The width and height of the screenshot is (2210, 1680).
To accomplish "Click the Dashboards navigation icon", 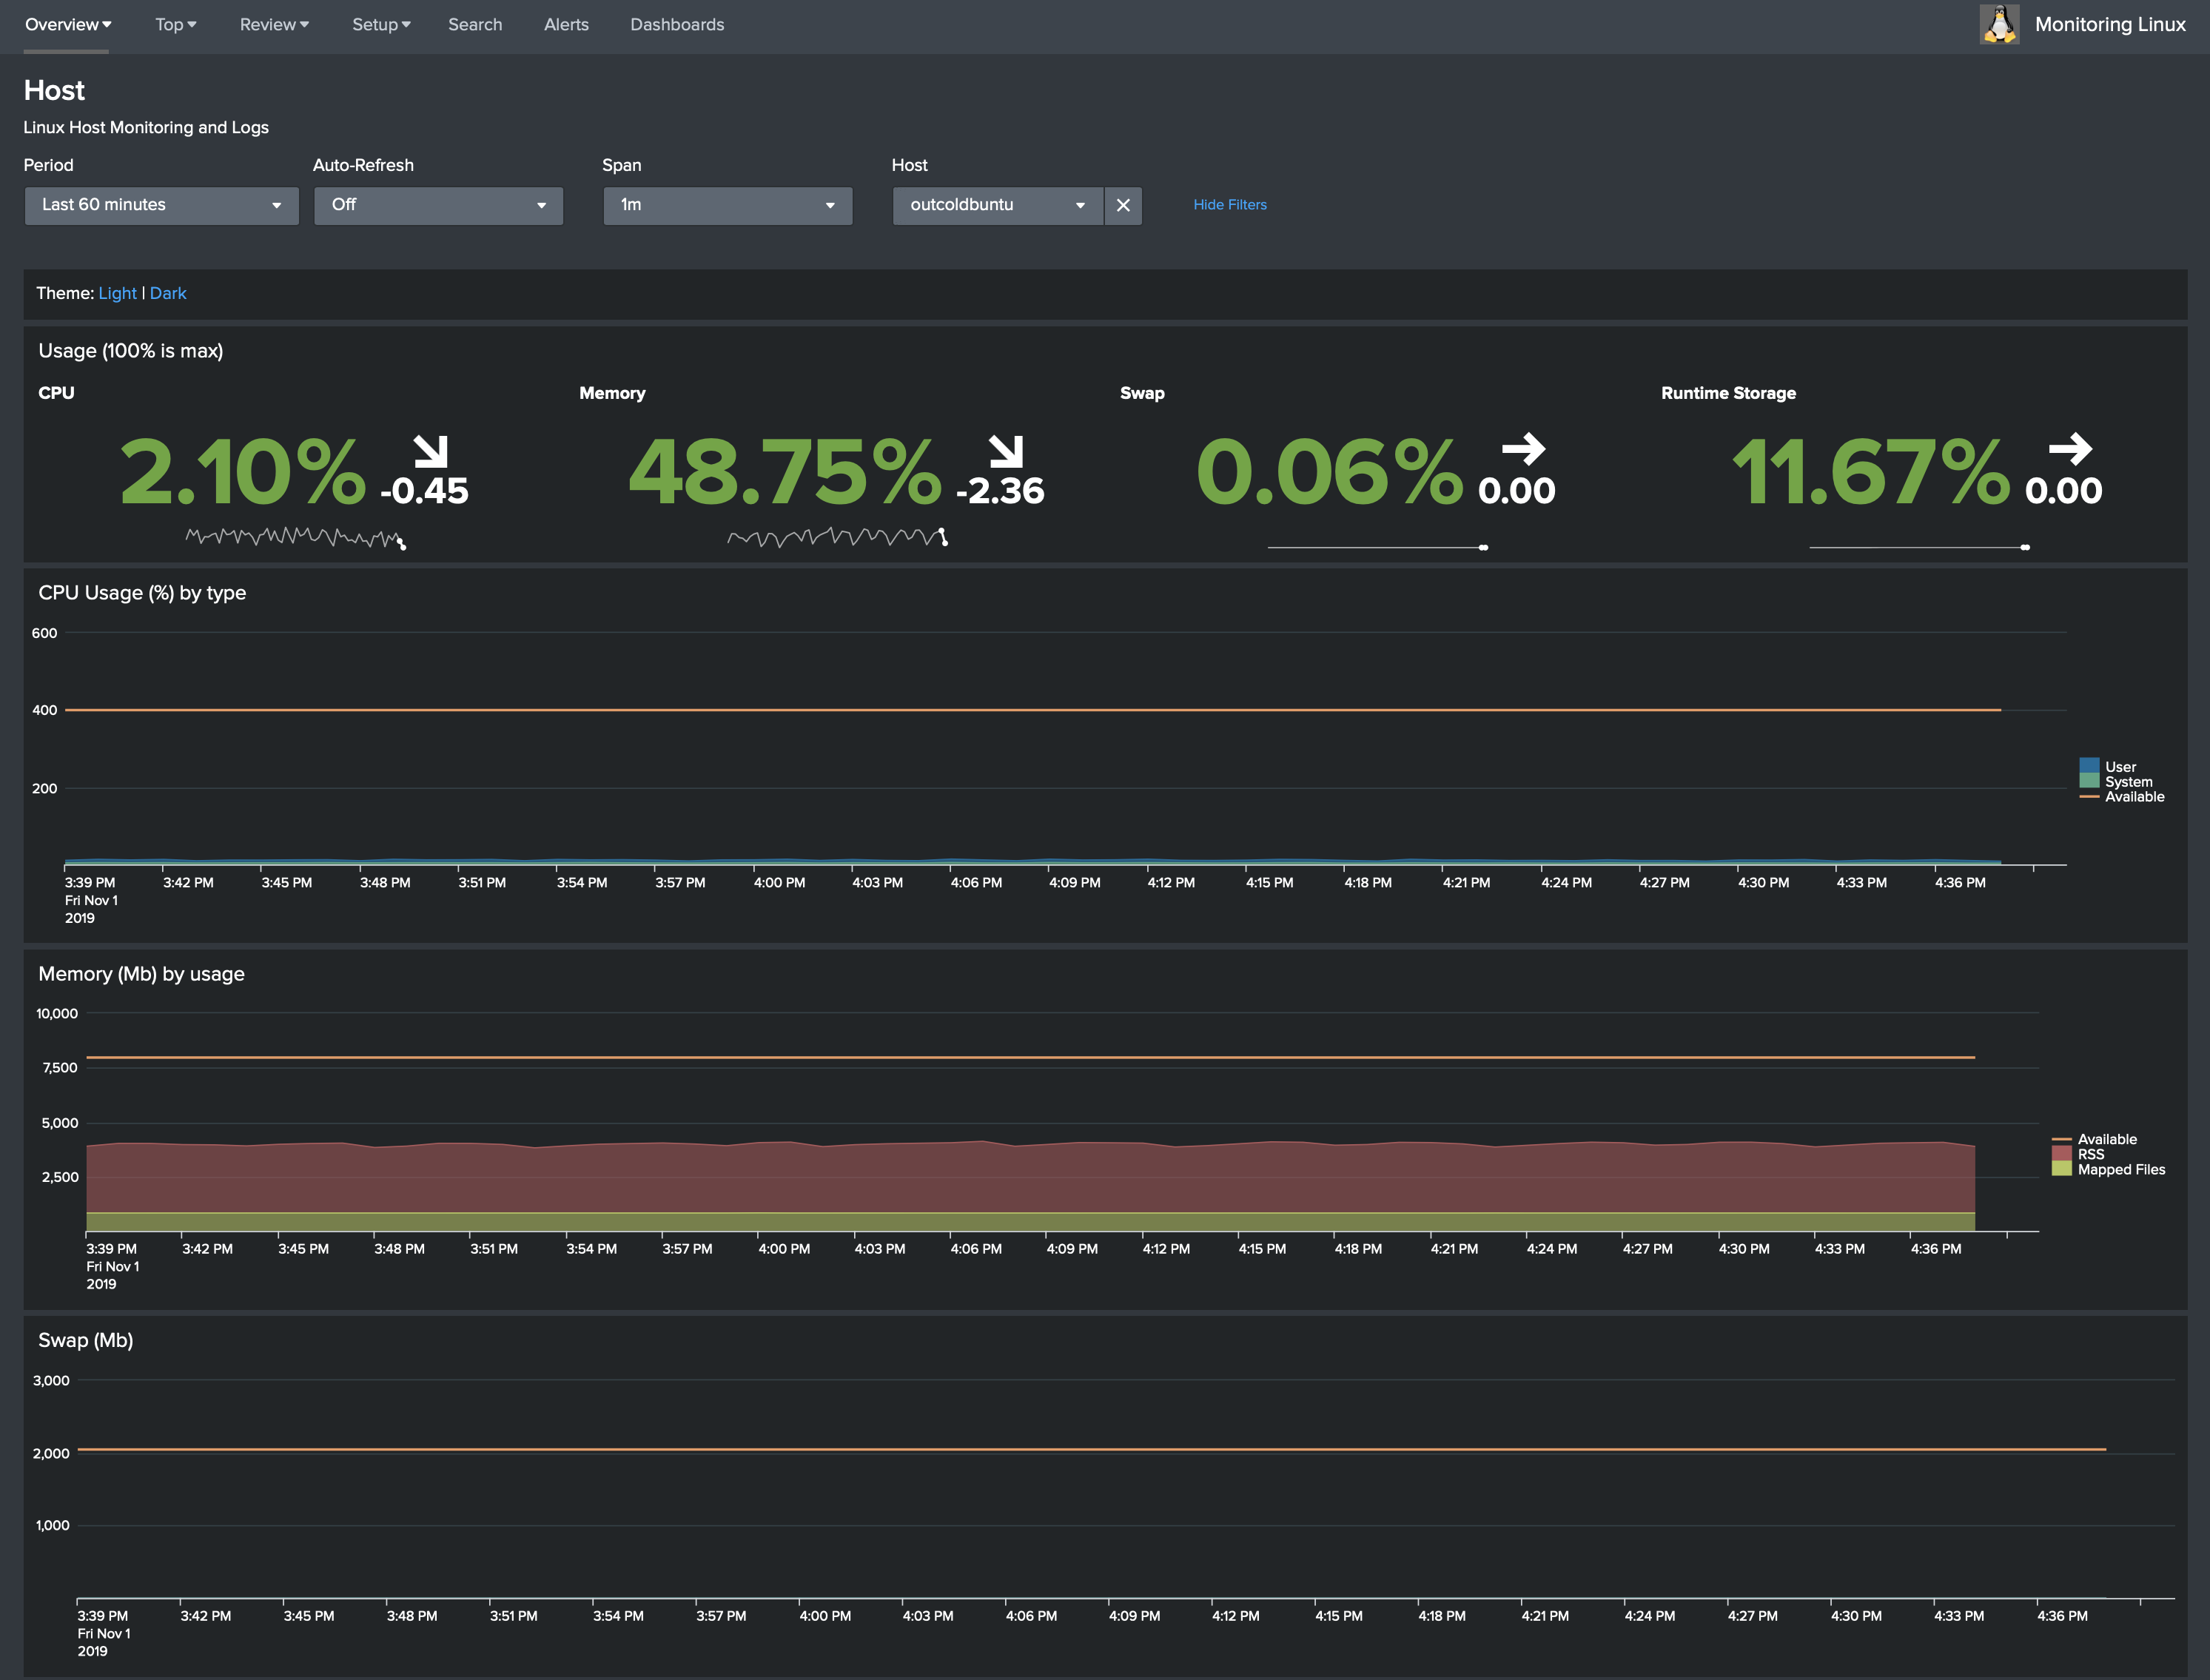I will pyautogui.click(x=676, y=23).
